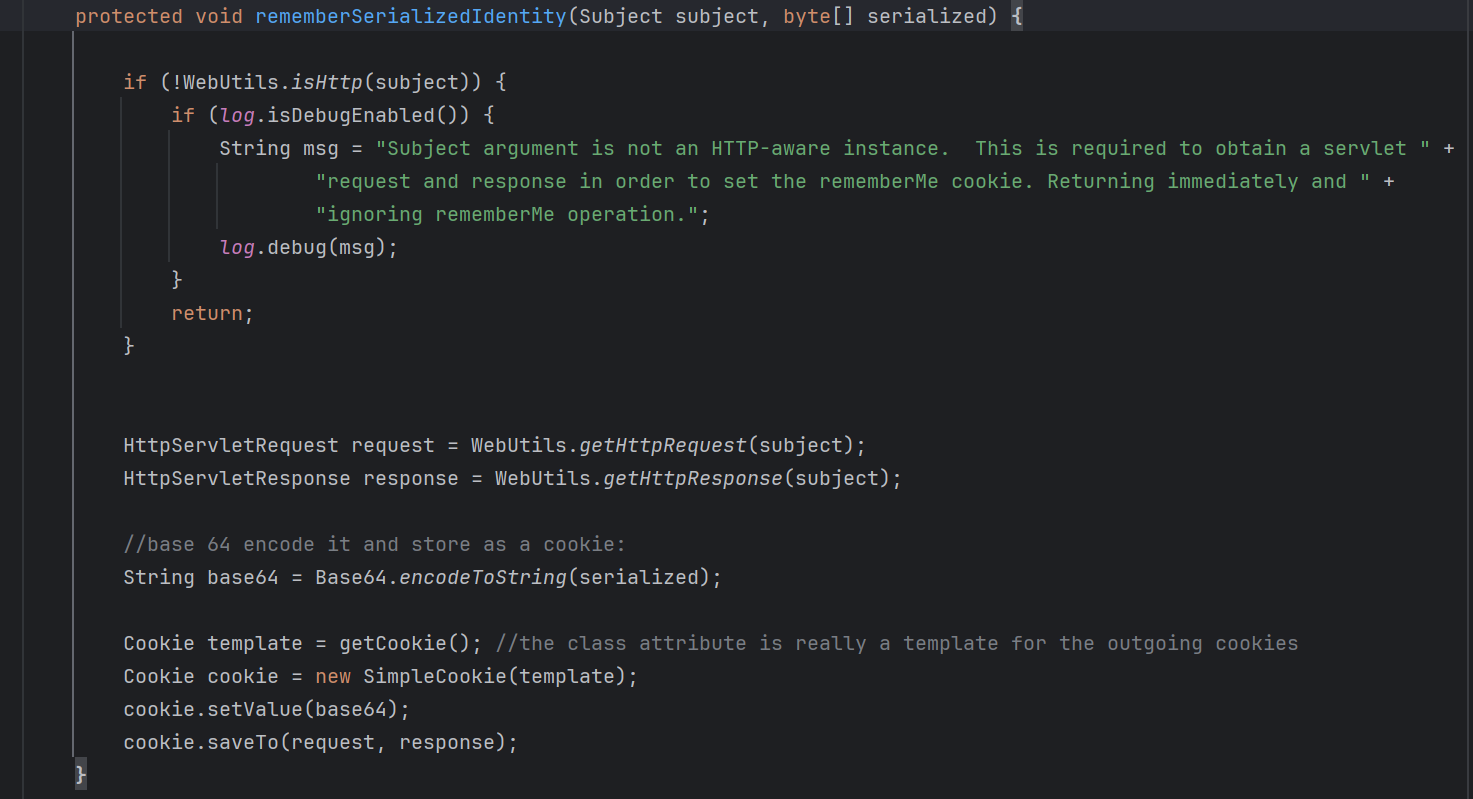This screenshot has height=799, width=1473.
Task: Click the 'class attribute is really a template' comment
Action: (x=897, y=643)
